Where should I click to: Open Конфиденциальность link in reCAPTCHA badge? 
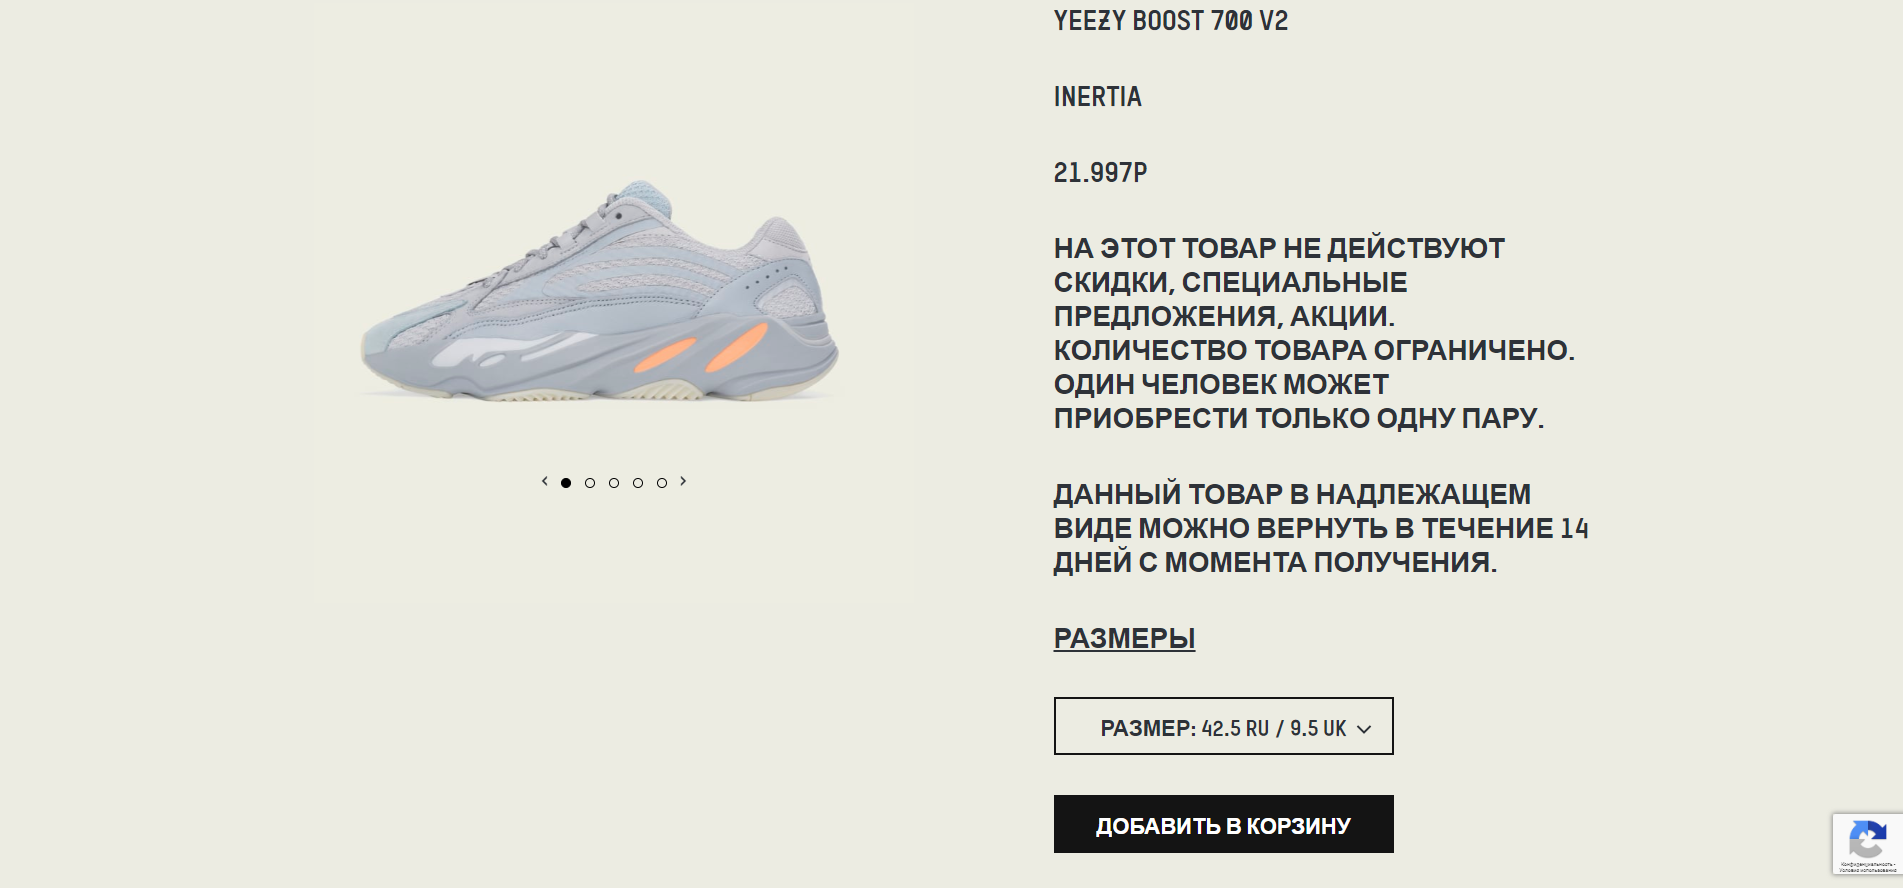click(x=1866, y=864)
